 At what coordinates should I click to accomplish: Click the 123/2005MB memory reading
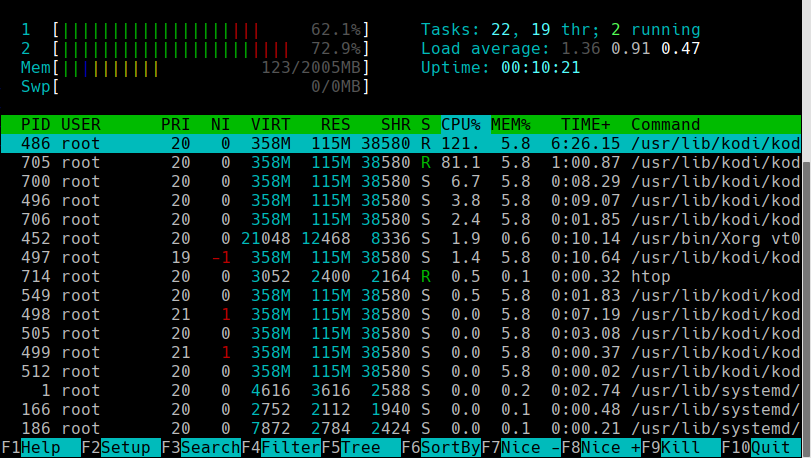coord(311,68)
